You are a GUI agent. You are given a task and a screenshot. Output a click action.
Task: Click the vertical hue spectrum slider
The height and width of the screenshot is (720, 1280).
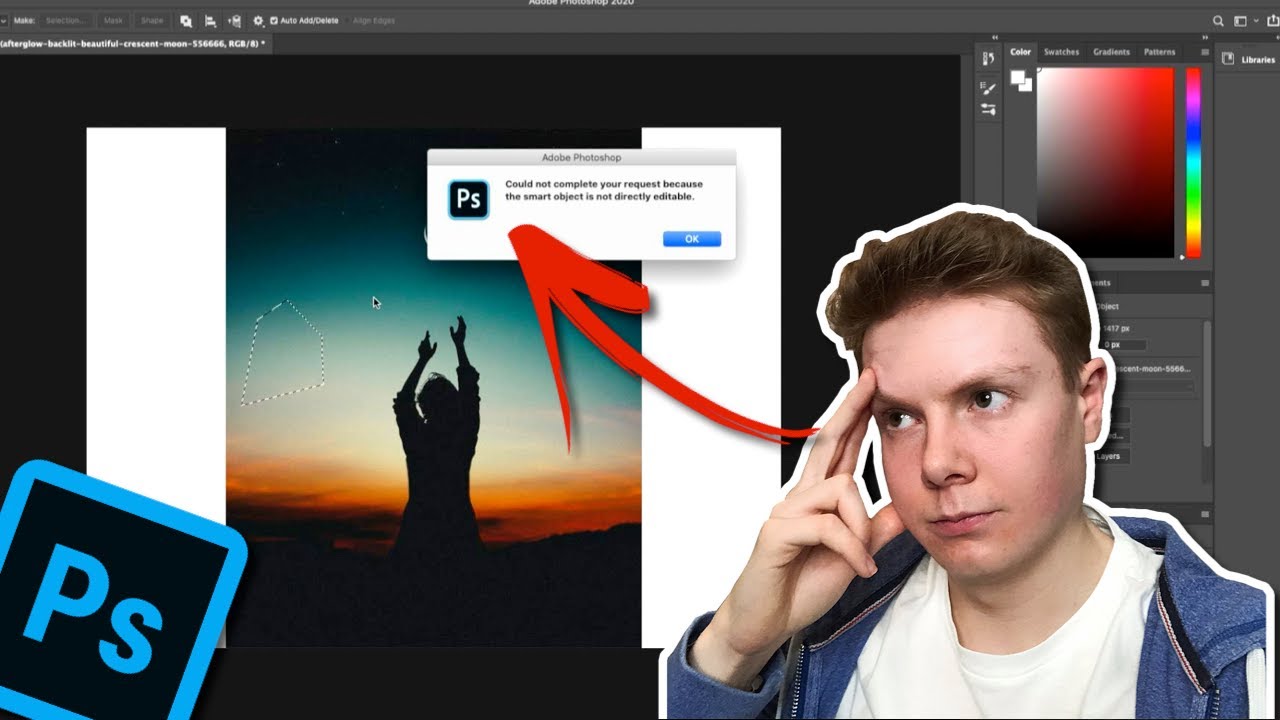point(1193,163)
